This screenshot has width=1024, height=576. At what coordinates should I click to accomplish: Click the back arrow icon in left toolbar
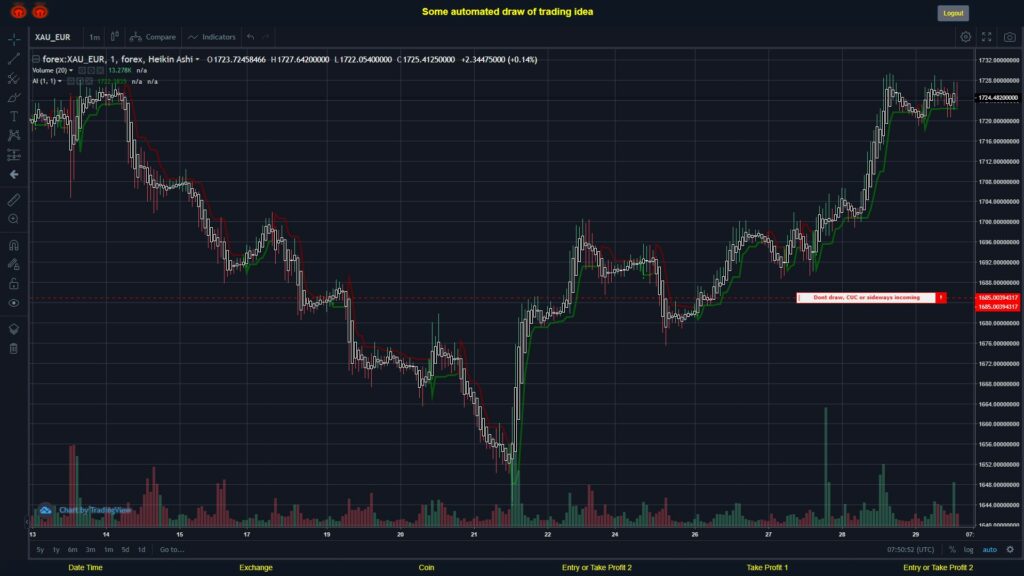pyautogui.click(x=14, y=174)
